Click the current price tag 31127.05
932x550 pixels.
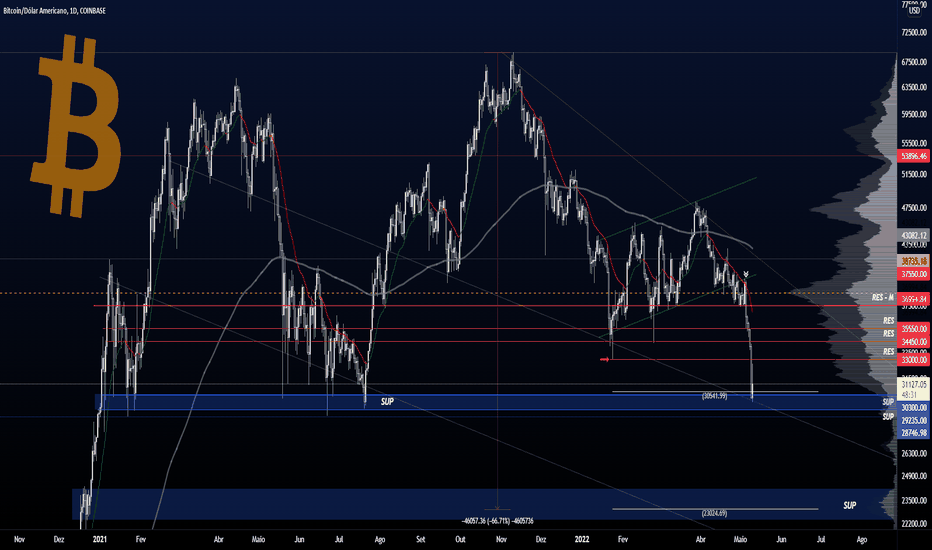click(x=914, y=389)
